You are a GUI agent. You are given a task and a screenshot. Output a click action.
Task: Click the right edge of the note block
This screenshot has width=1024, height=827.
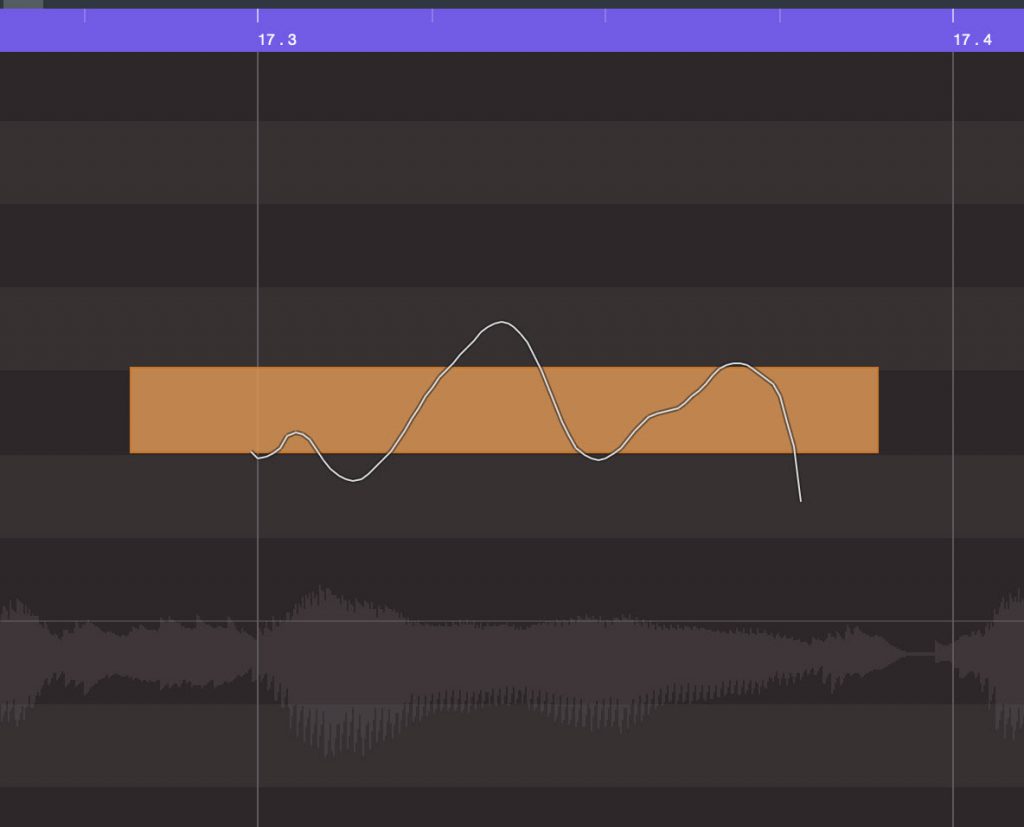877,410
